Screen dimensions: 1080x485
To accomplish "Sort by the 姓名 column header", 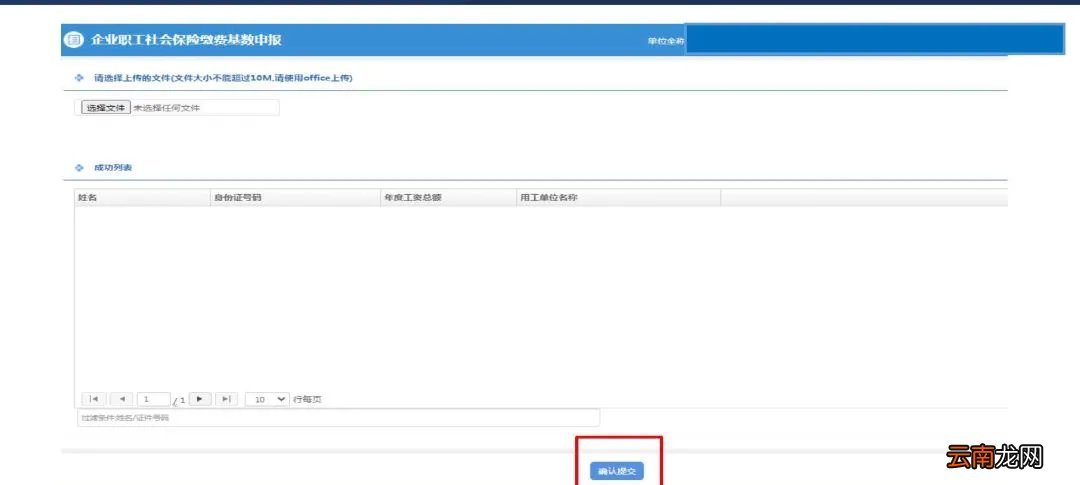I will pos(88,198).
